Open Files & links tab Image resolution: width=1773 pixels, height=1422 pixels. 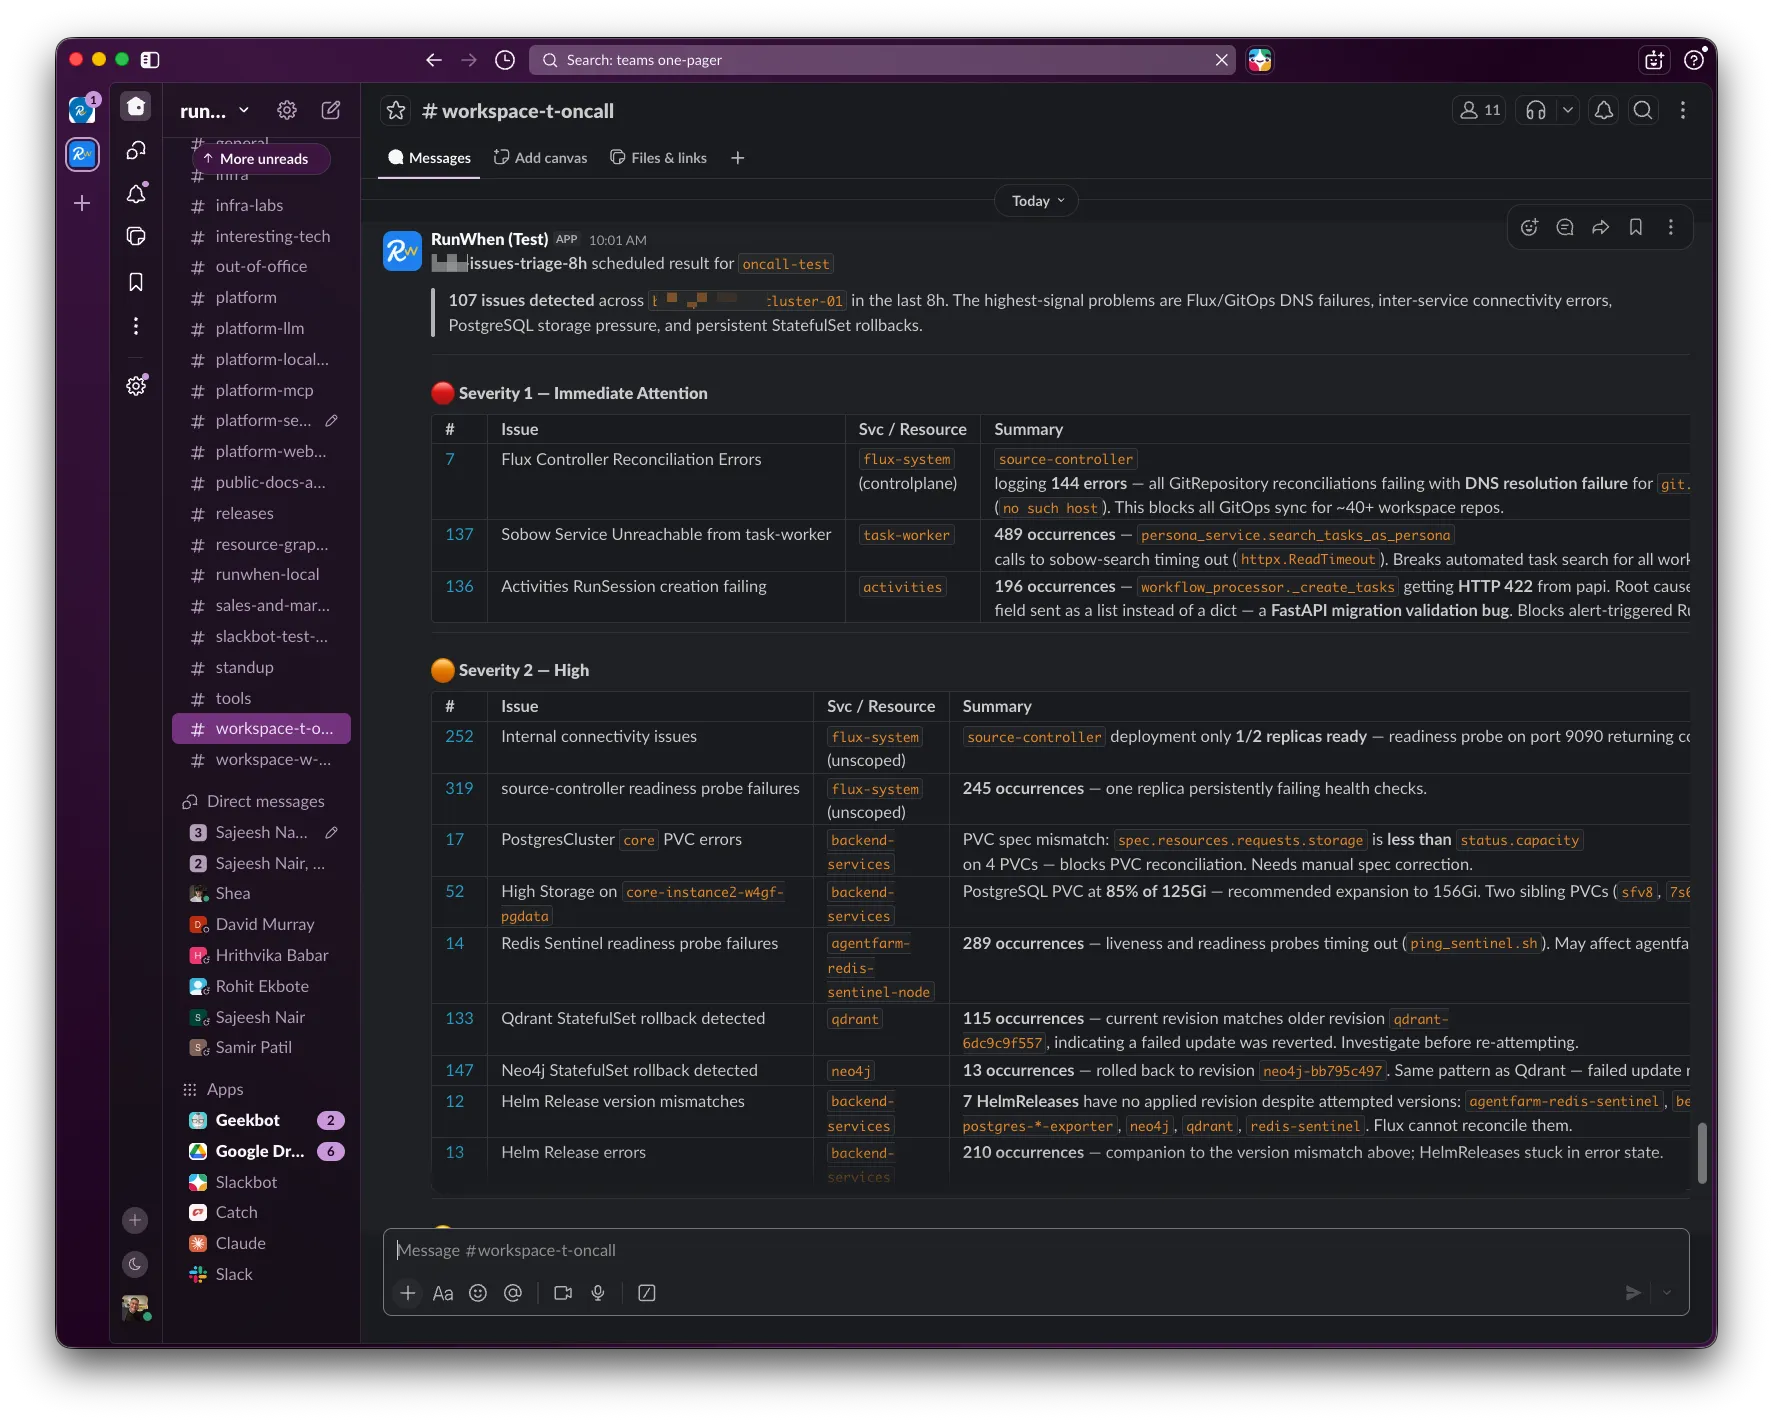[x=658, y=158]
